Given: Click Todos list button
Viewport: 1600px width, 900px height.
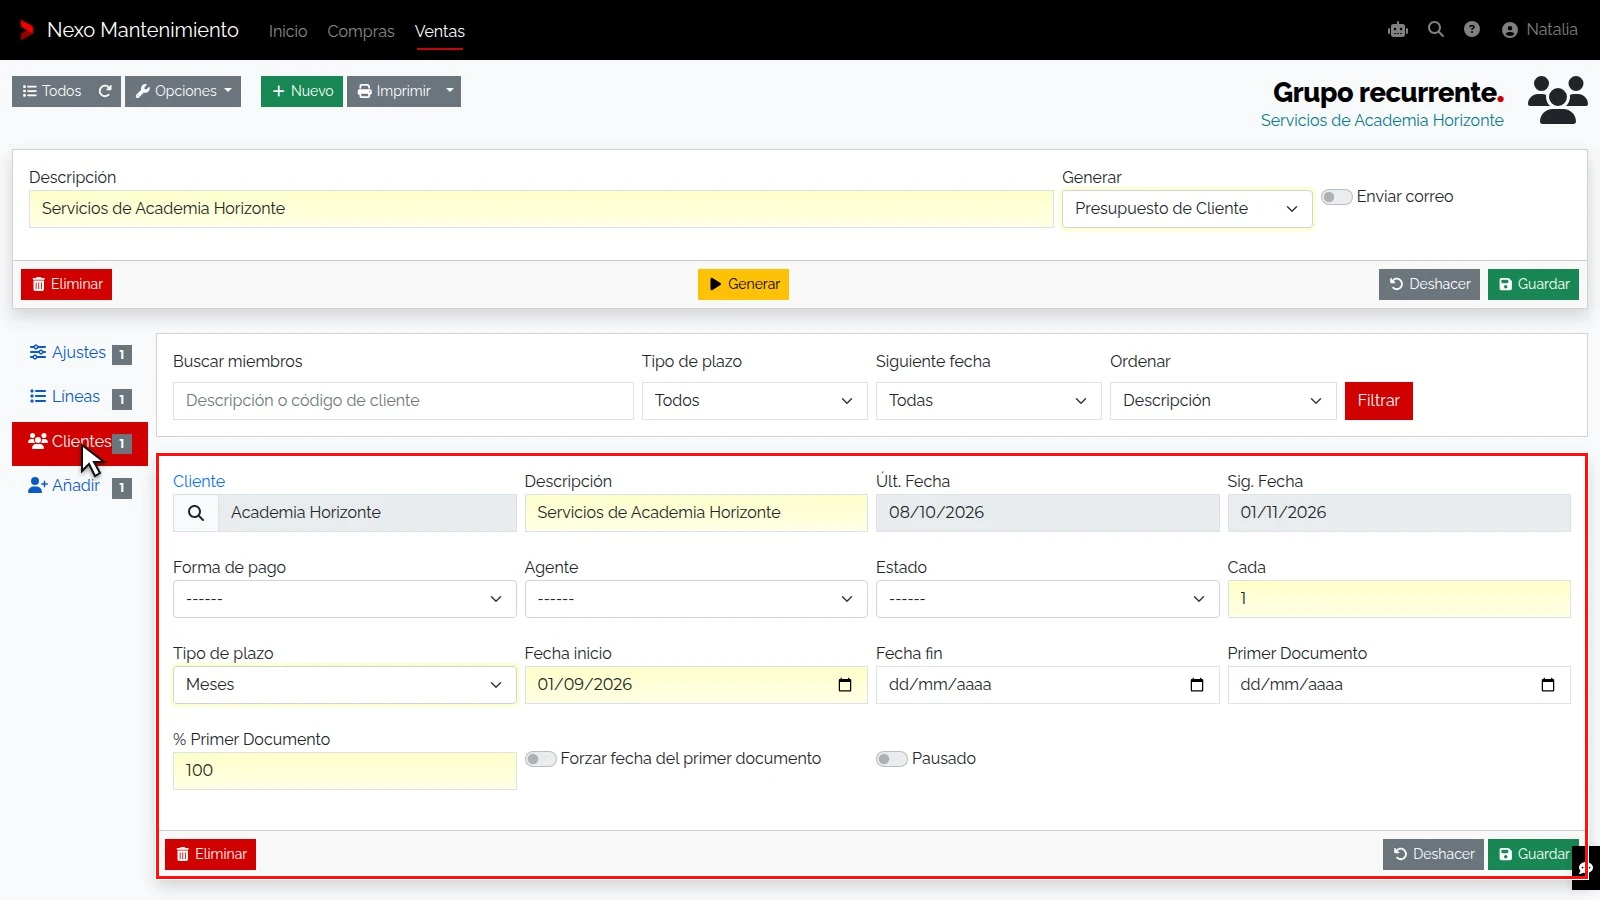Looking at the screenshot, I should click(52, 91).
